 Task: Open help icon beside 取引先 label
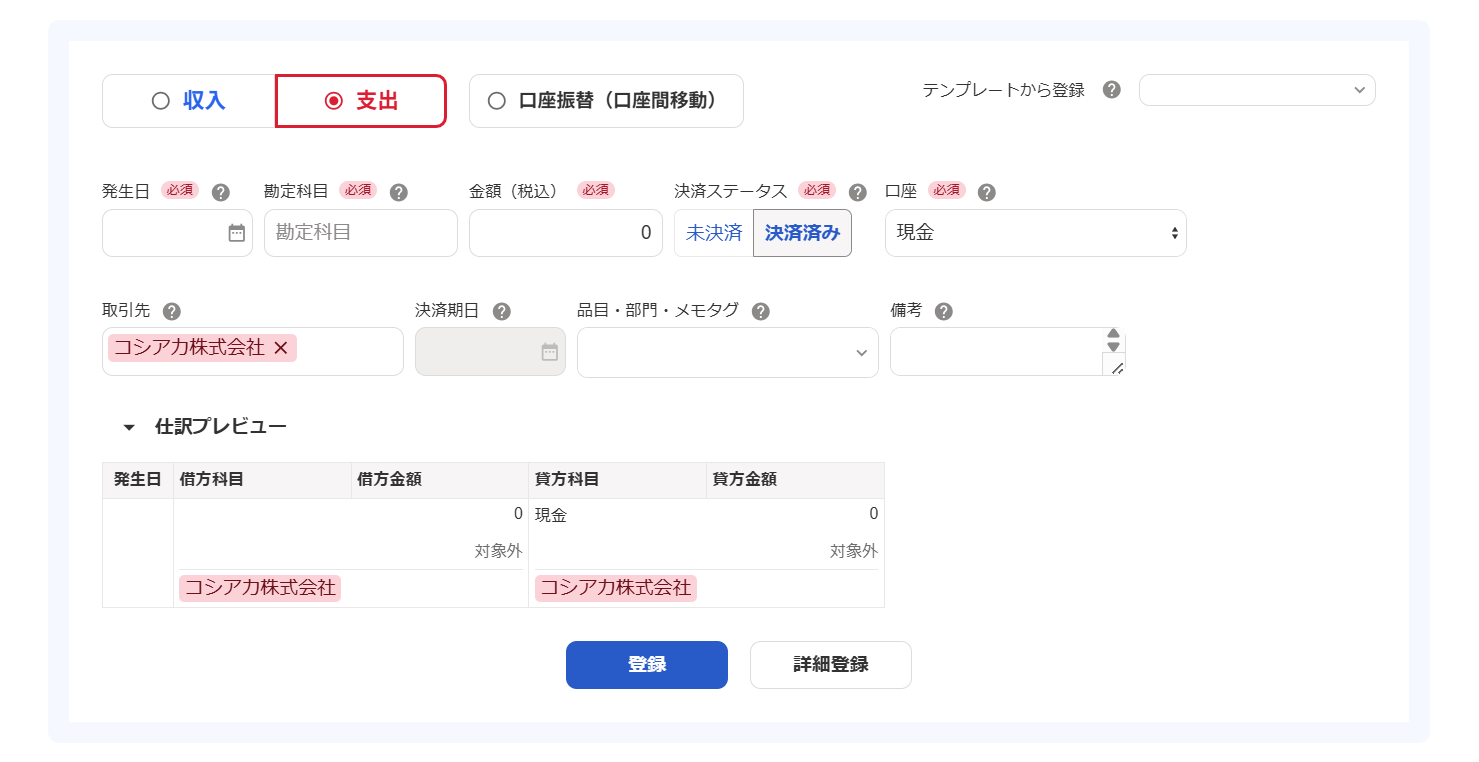[x=171, y=311]
